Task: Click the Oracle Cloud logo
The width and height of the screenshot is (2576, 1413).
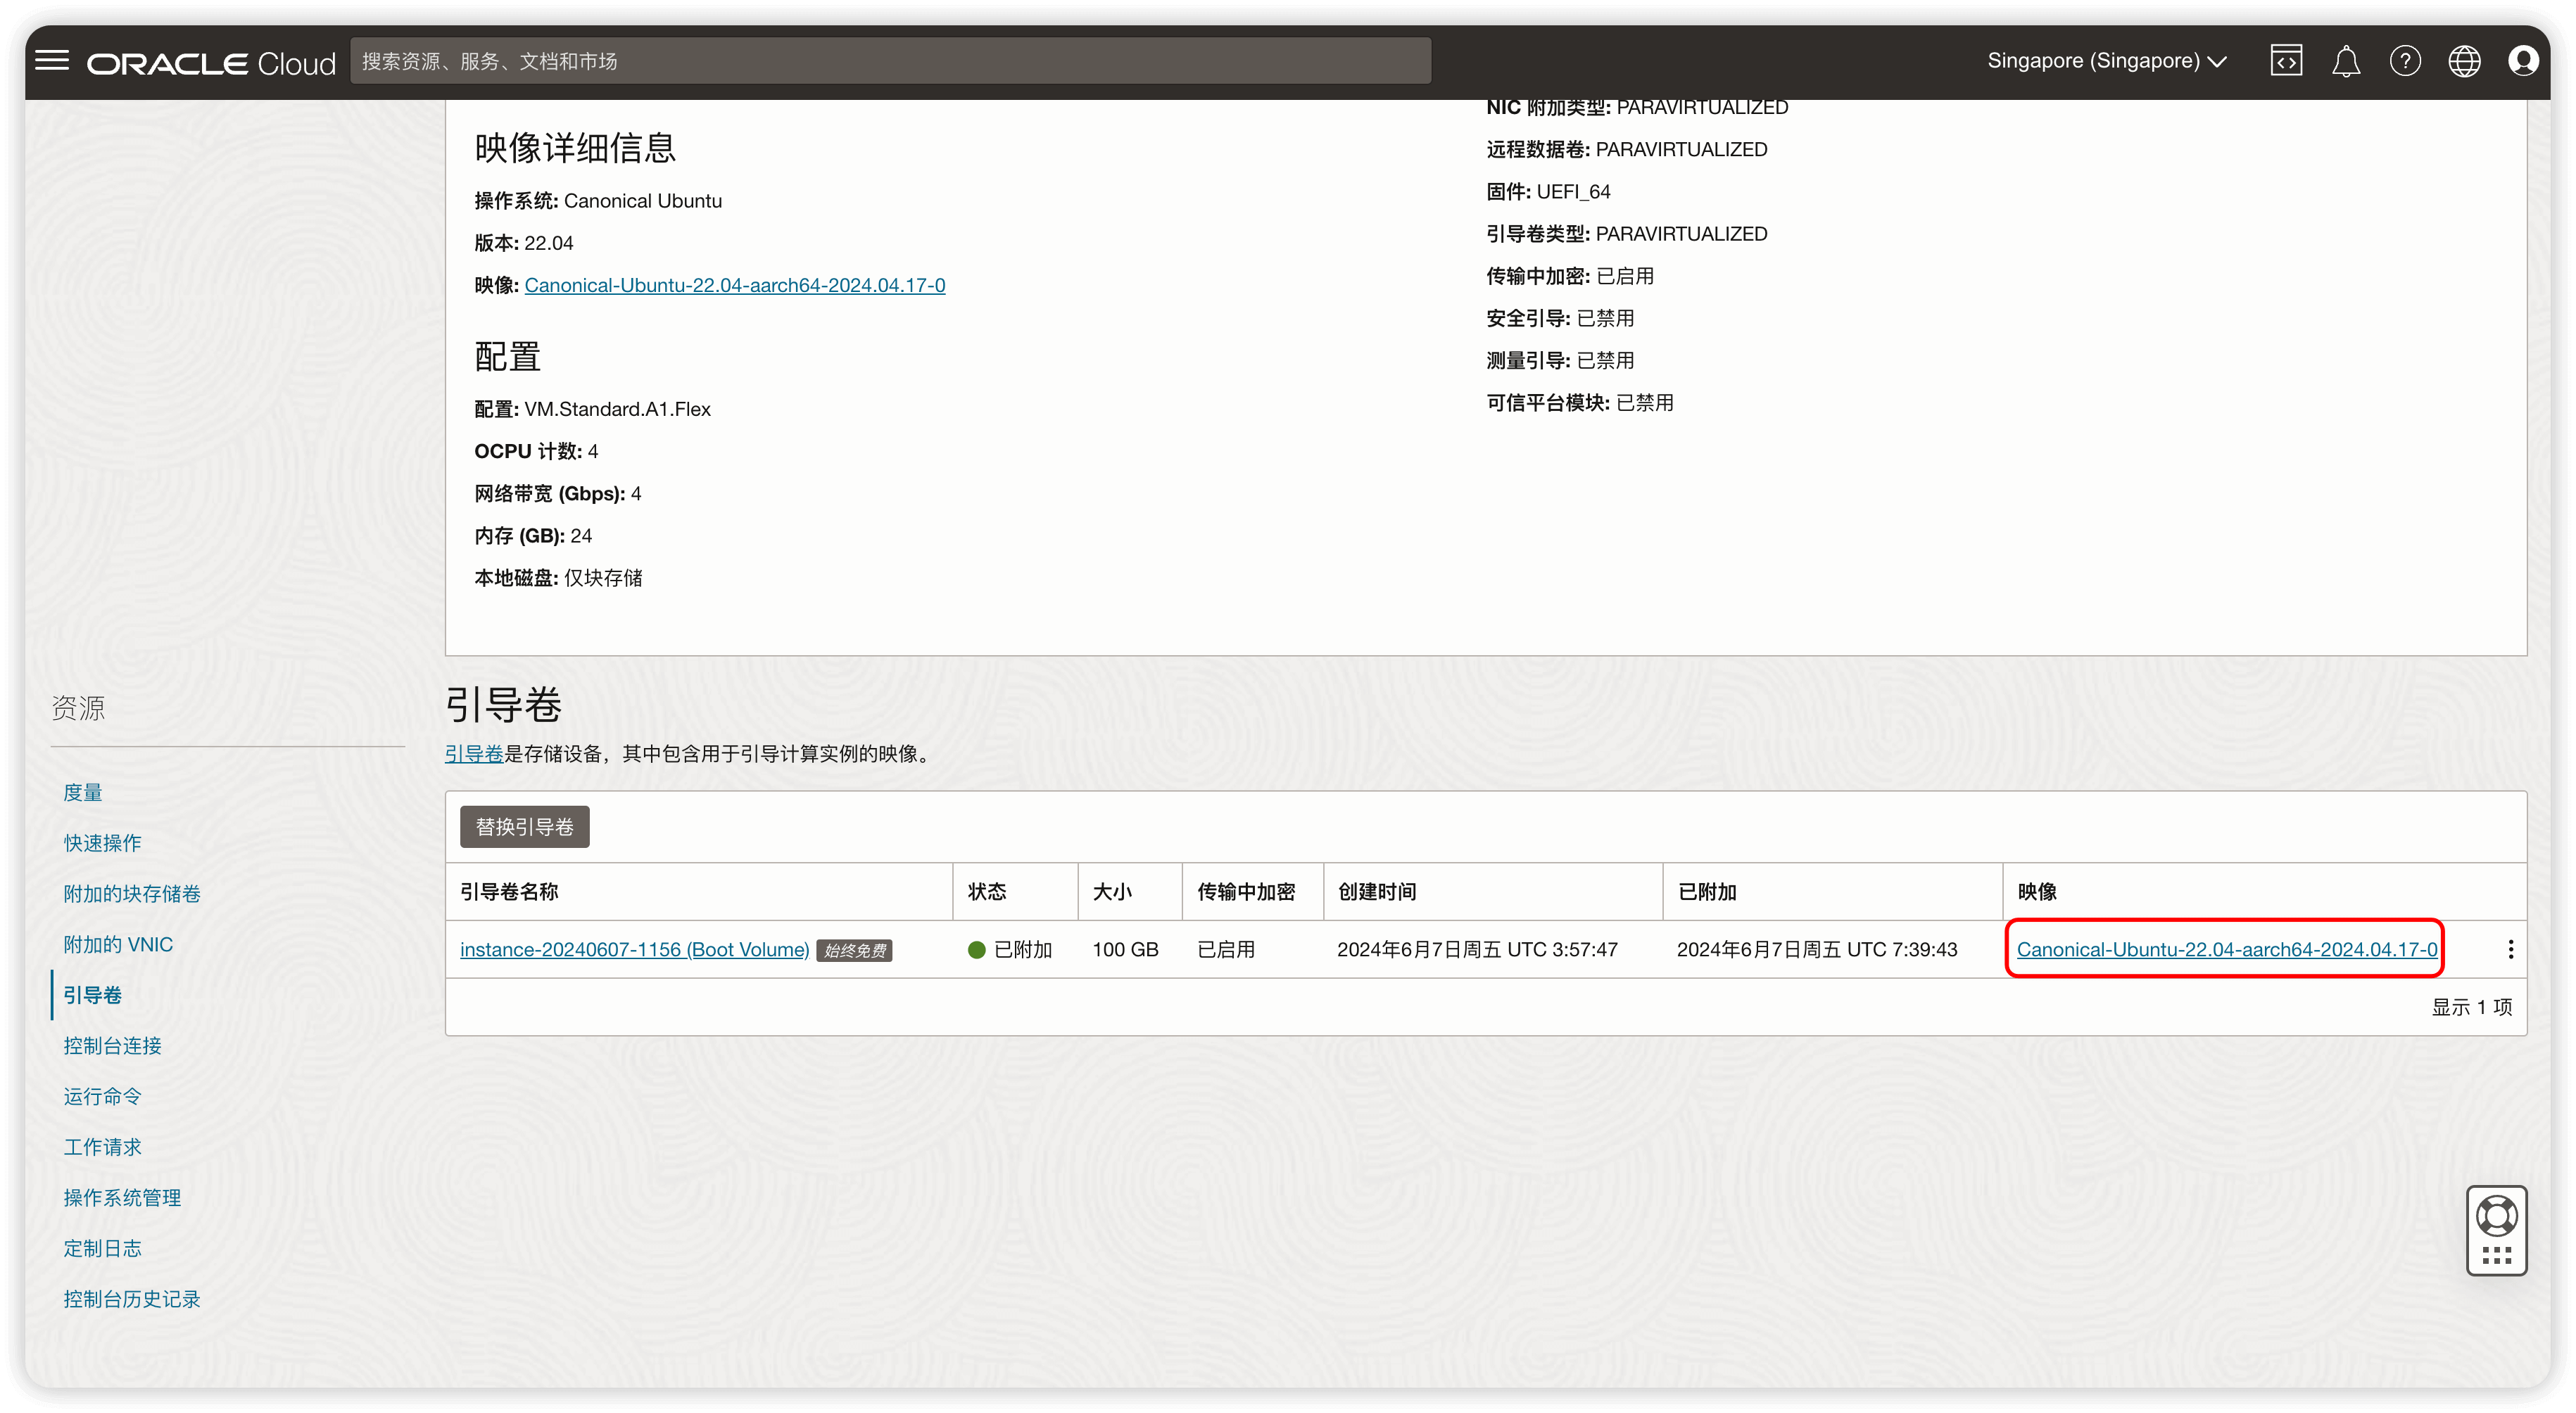Action: (211, 63)
